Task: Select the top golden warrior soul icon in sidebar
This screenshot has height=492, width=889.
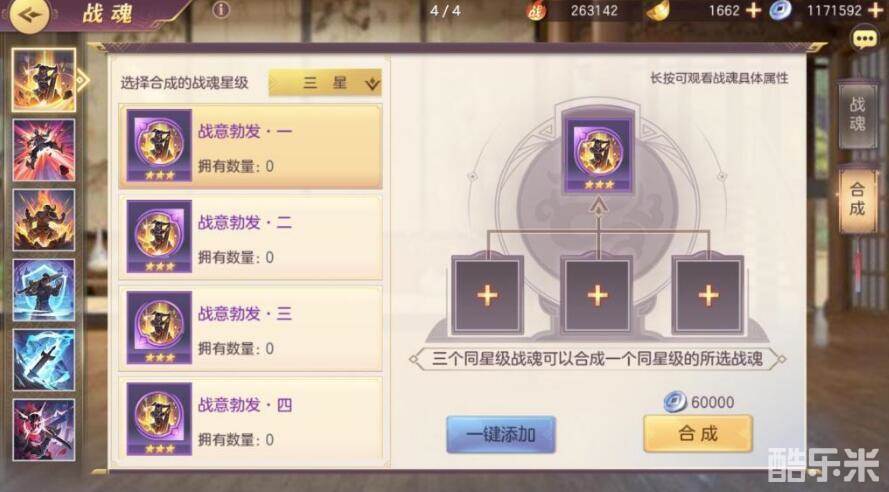Action: coord(44,80)
